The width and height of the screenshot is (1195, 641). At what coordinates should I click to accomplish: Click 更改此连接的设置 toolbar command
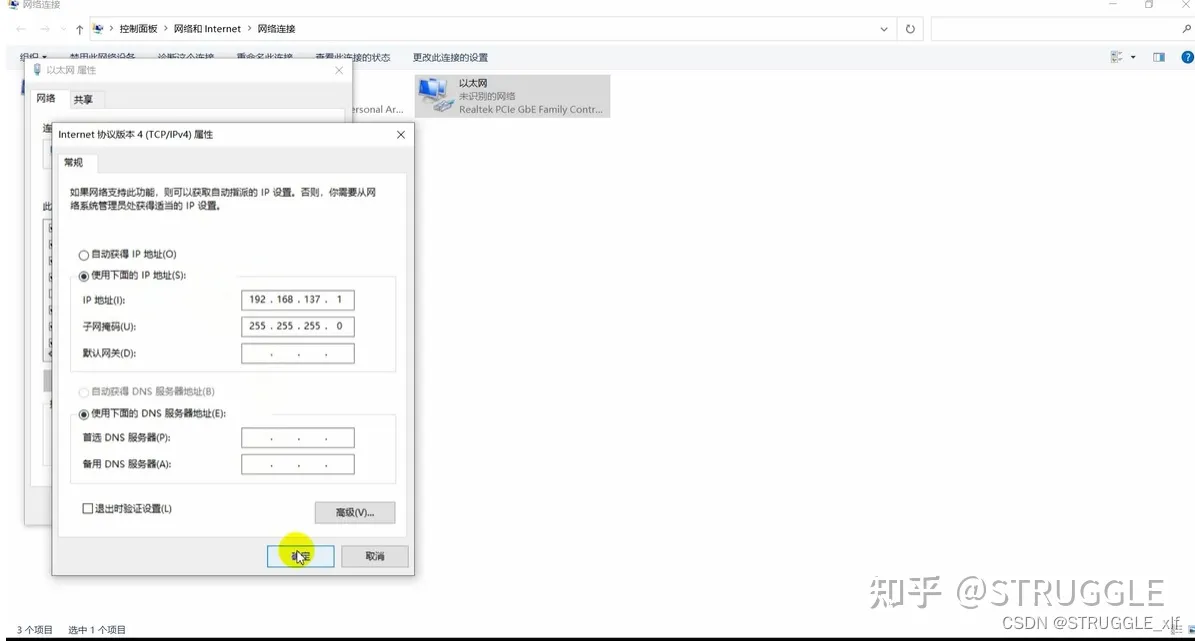[x=450, y=58]
